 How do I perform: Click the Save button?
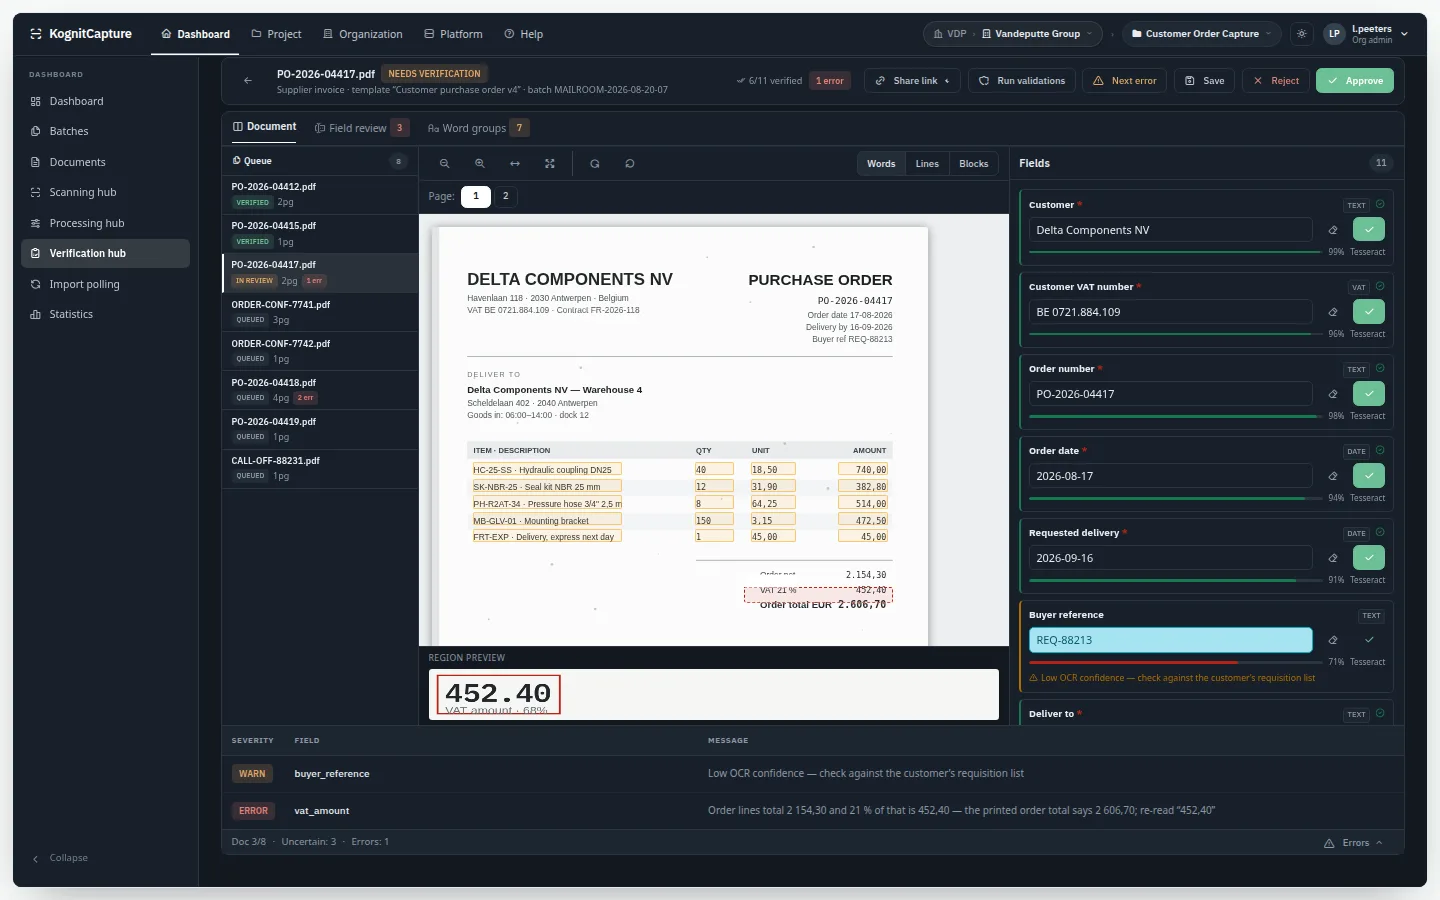[1205, 81]
